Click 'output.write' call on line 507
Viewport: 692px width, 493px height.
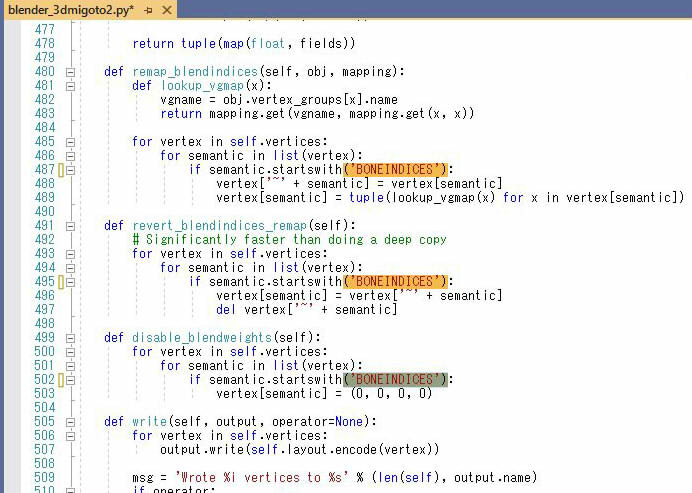tap(202, 450)
